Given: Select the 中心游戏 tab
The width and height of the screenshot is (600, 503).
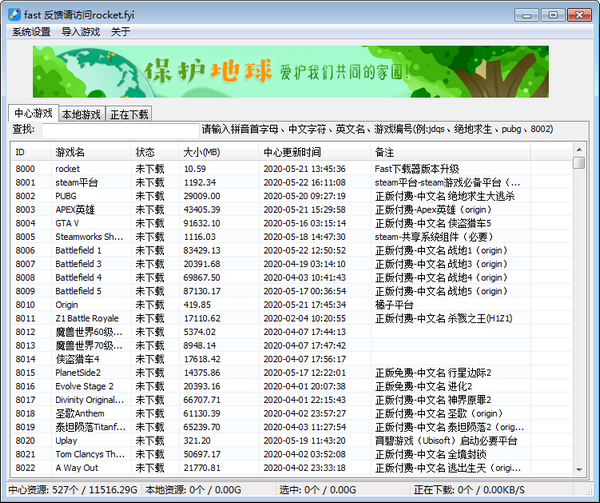Looking at the screenshot, I should pyautogui.click(x=32, y=114).
